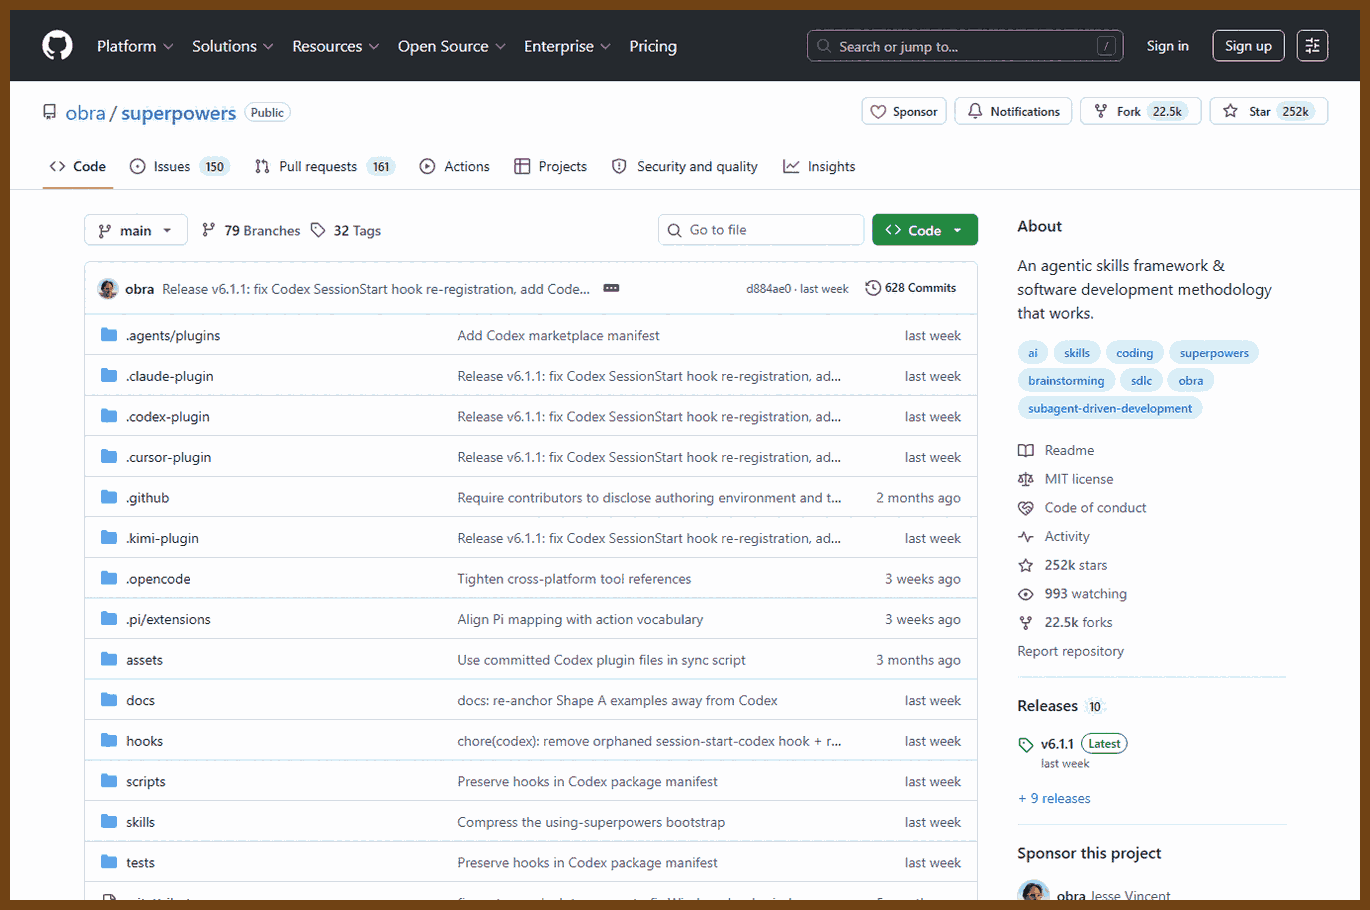Image resolution: width=1370 pixels, height=910 pixels.
Task: Click the Notifications bell button
Action: 1013,111
